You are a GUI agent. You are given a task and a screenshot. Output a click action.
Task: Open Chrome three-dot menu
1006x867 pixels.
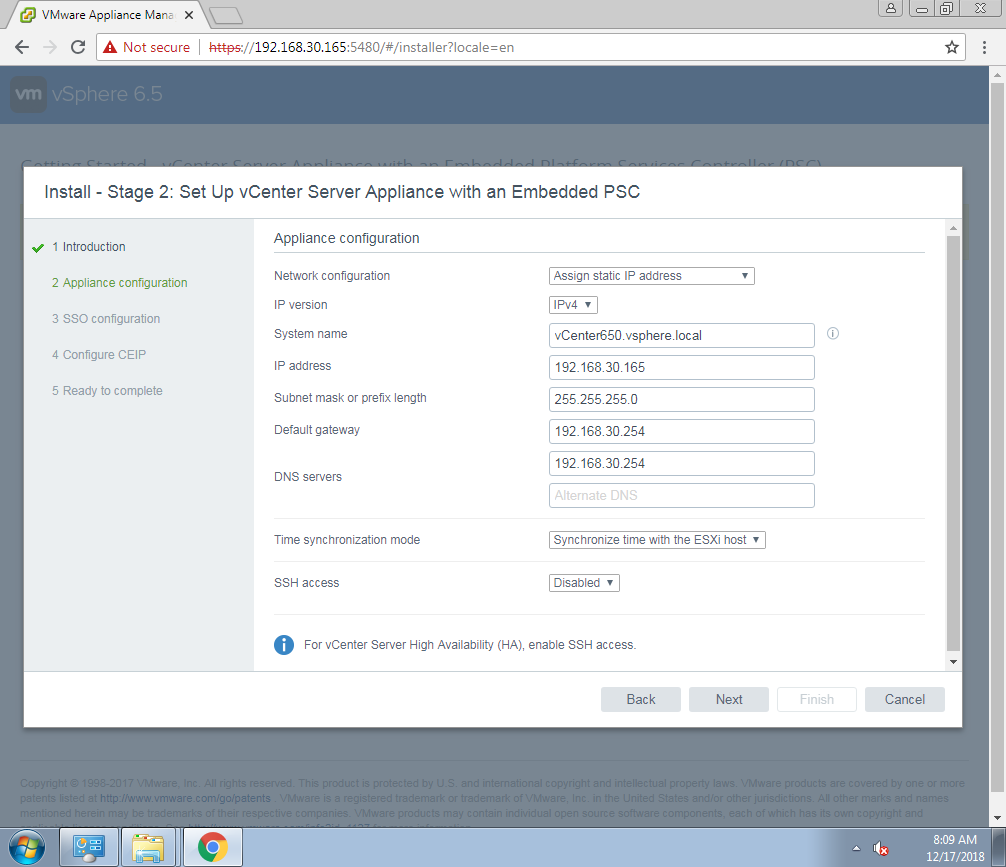[984, 47]
